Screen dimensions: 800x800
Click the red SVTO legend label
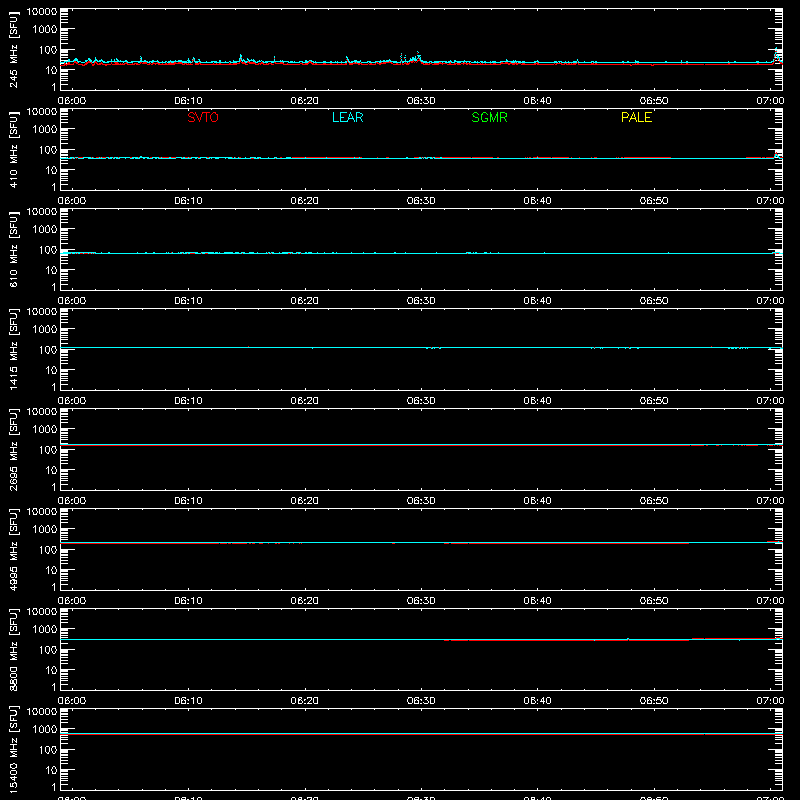[x=203, y=117]
